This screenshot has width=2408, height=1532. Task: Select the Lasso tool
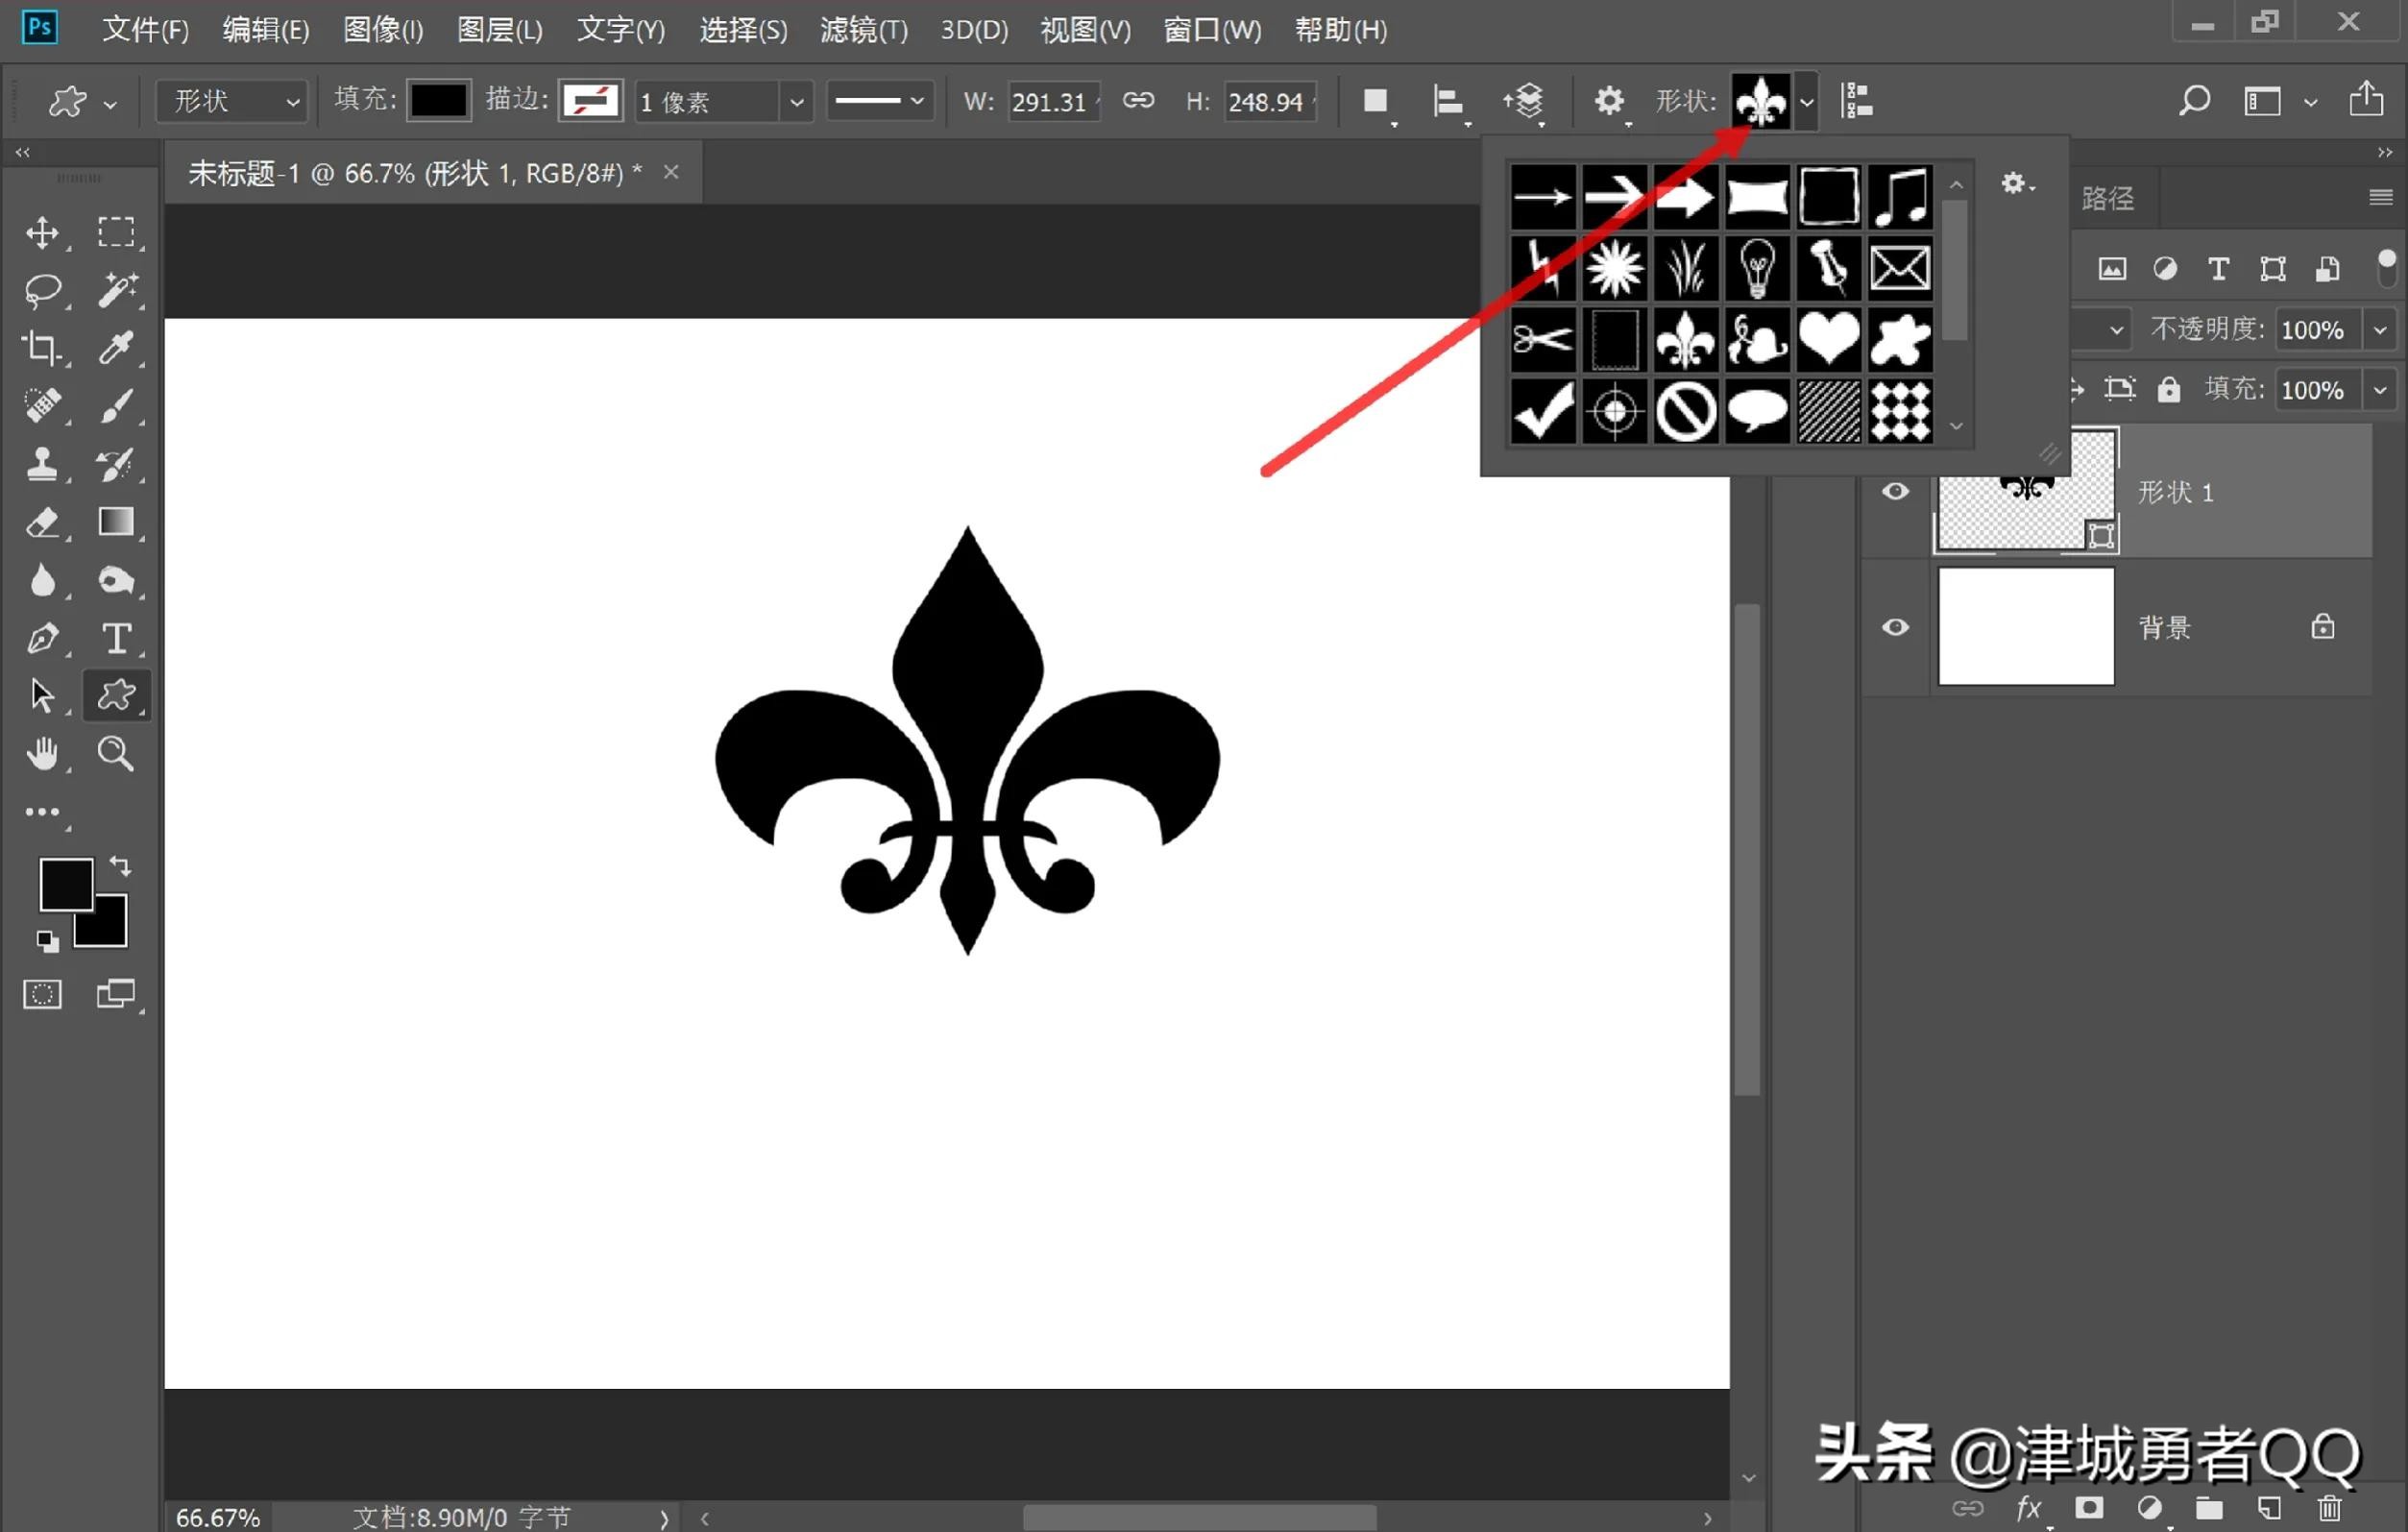[x=44, y=291]
